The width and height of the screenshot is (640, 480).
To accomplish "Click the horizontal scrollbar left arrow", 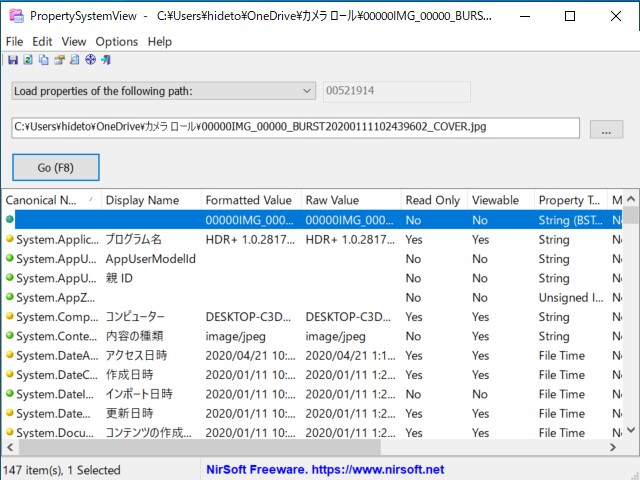I will 11,447.
